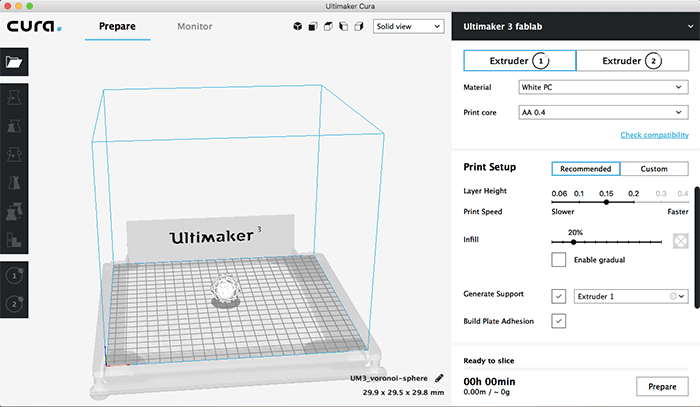Switch camera to right side view

pos(358,26)
